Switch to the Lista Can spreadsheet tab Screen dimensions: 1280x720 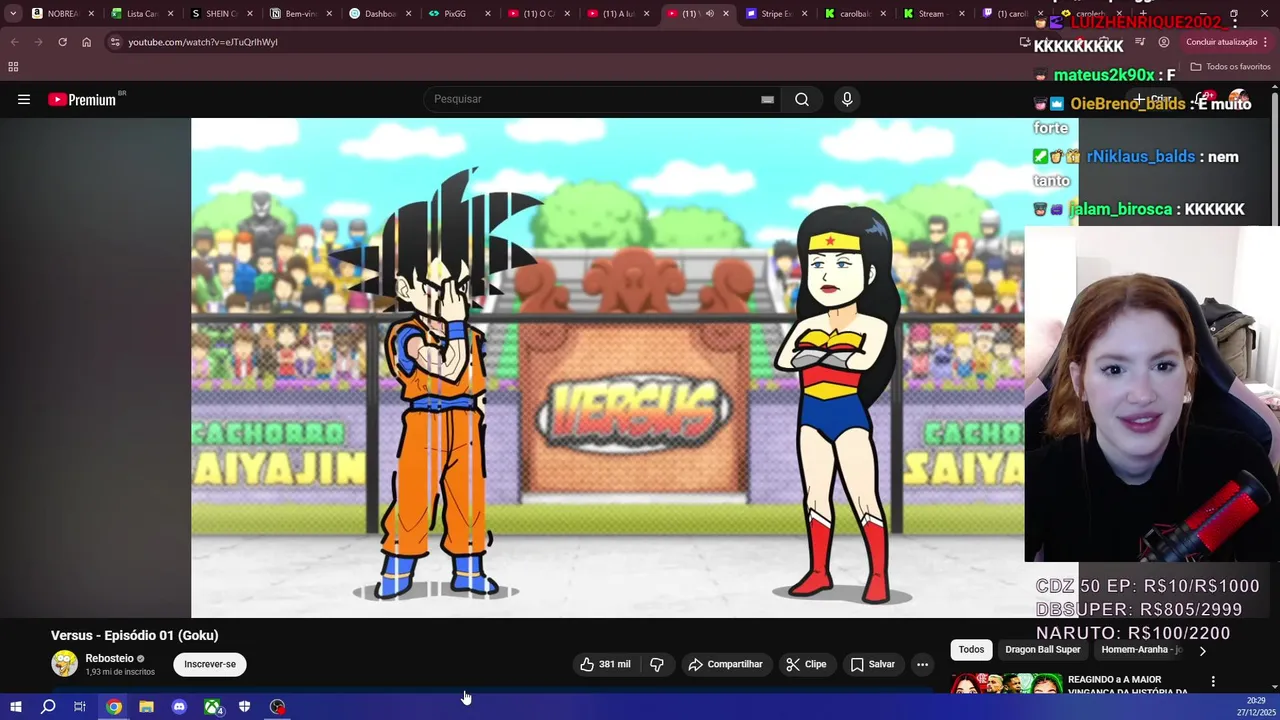(x=141, y=14)
